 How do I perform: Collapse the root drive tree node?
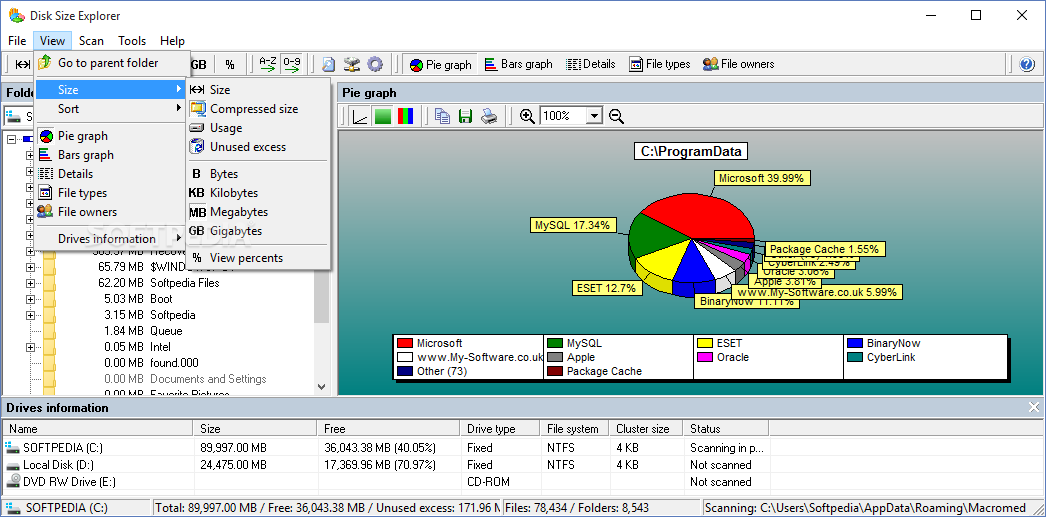point(11,139)
